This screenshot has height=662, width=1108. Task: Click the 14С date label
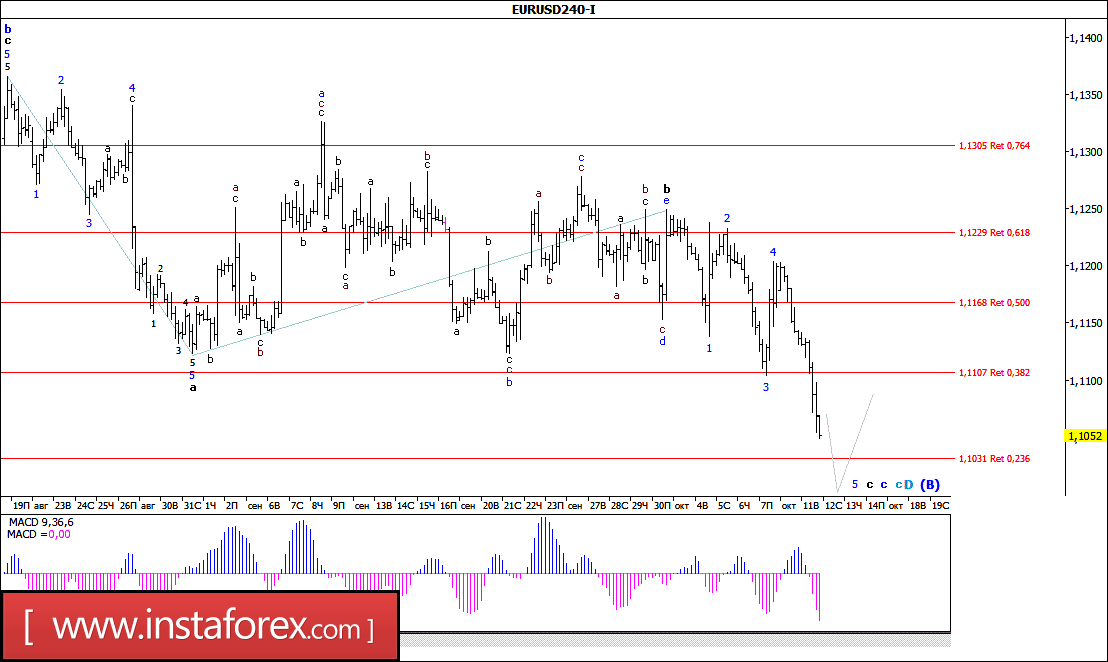point(406,505)
